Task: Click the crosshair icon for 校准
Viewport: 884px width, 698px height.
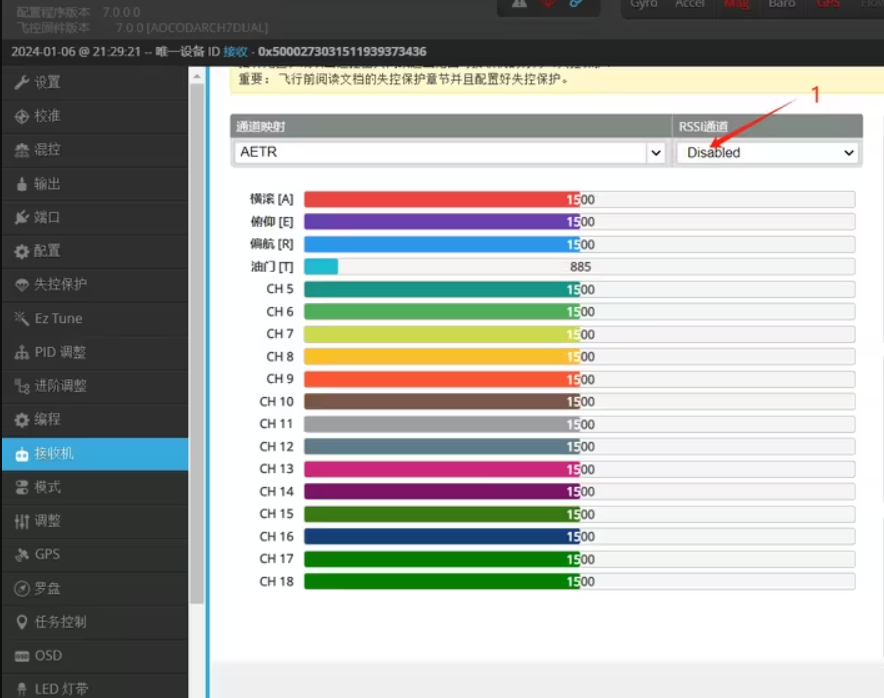Action: [21, 116]
